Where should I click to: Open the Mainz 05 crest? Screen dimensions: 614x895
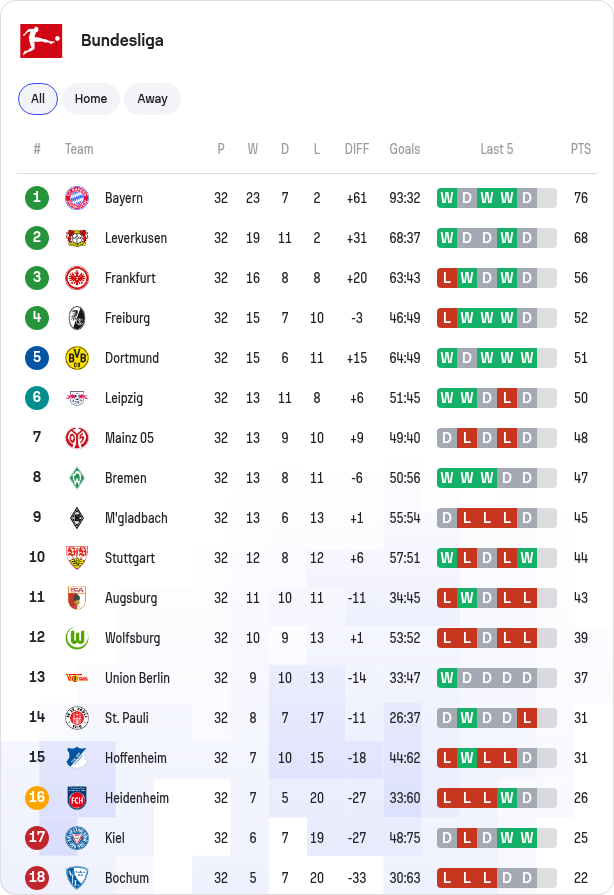coord(77,438)
